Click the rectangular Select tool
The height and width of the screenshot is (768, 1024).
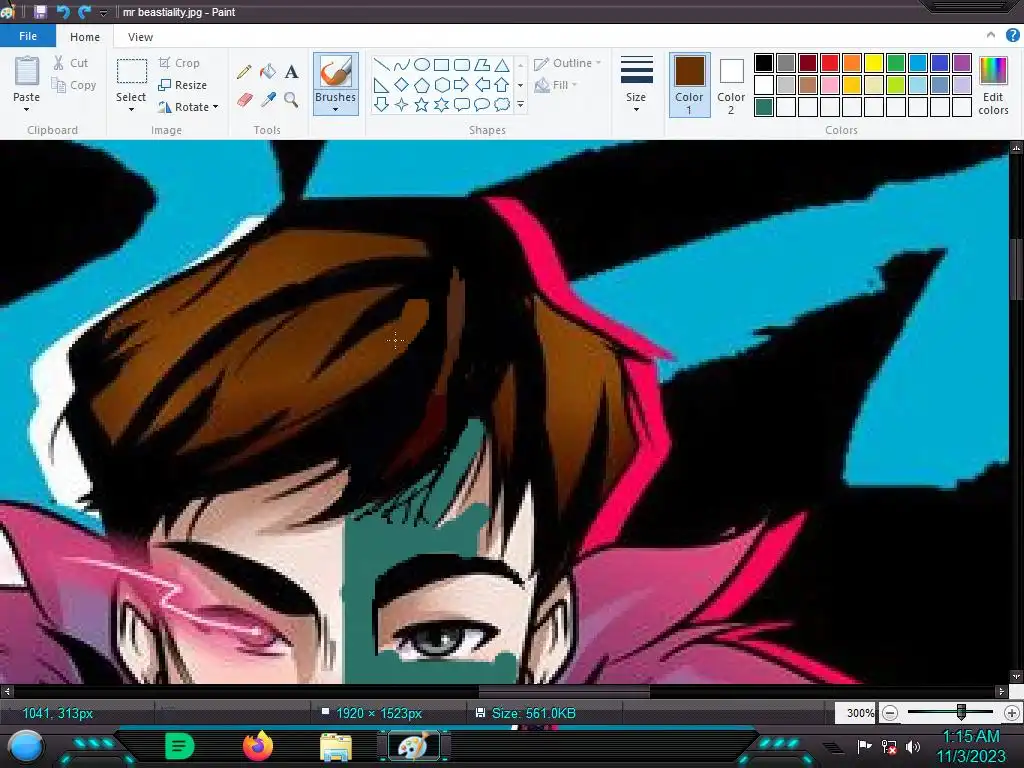coord(131,71)
